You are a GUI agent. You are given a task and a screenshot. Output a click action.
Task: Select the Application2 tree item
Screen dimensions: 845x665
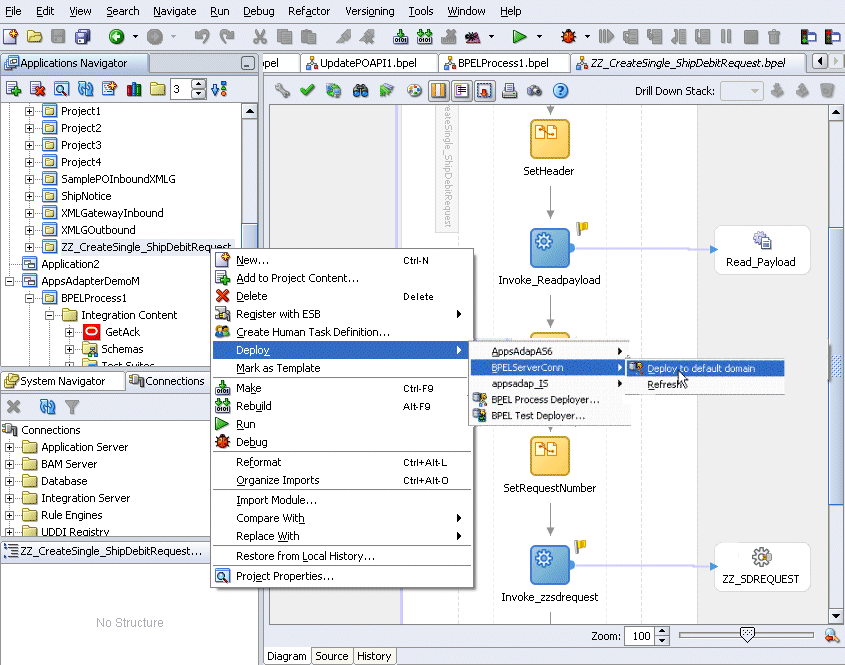tap(70, 264)
